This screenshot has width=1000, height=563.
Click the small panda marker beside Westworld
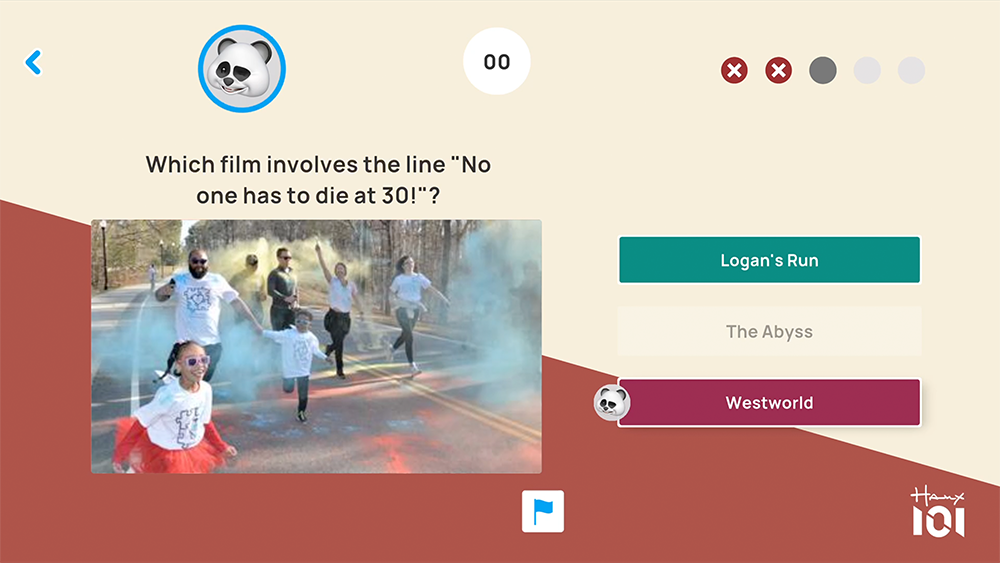pyautogui.click(x=612, y=402)
